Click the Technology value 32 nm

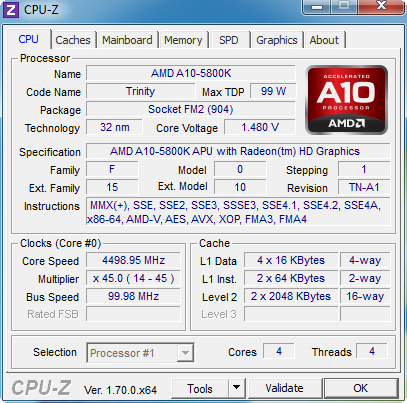tap(115, 127)
